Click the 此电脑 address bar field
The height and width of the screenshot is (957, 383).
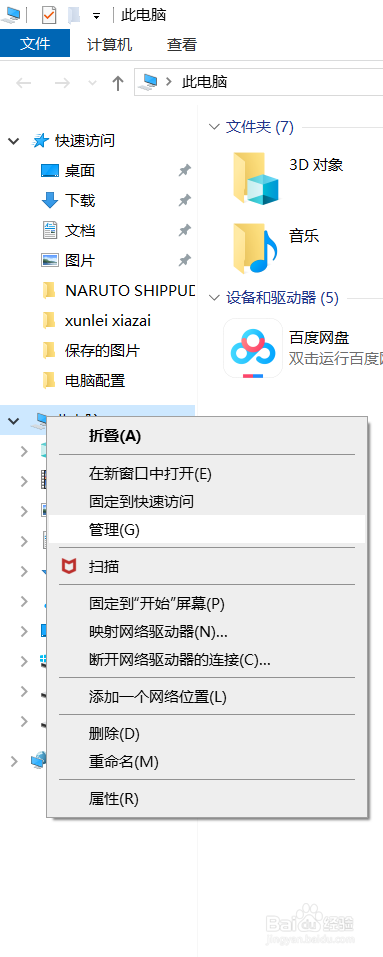click(259, 82)
